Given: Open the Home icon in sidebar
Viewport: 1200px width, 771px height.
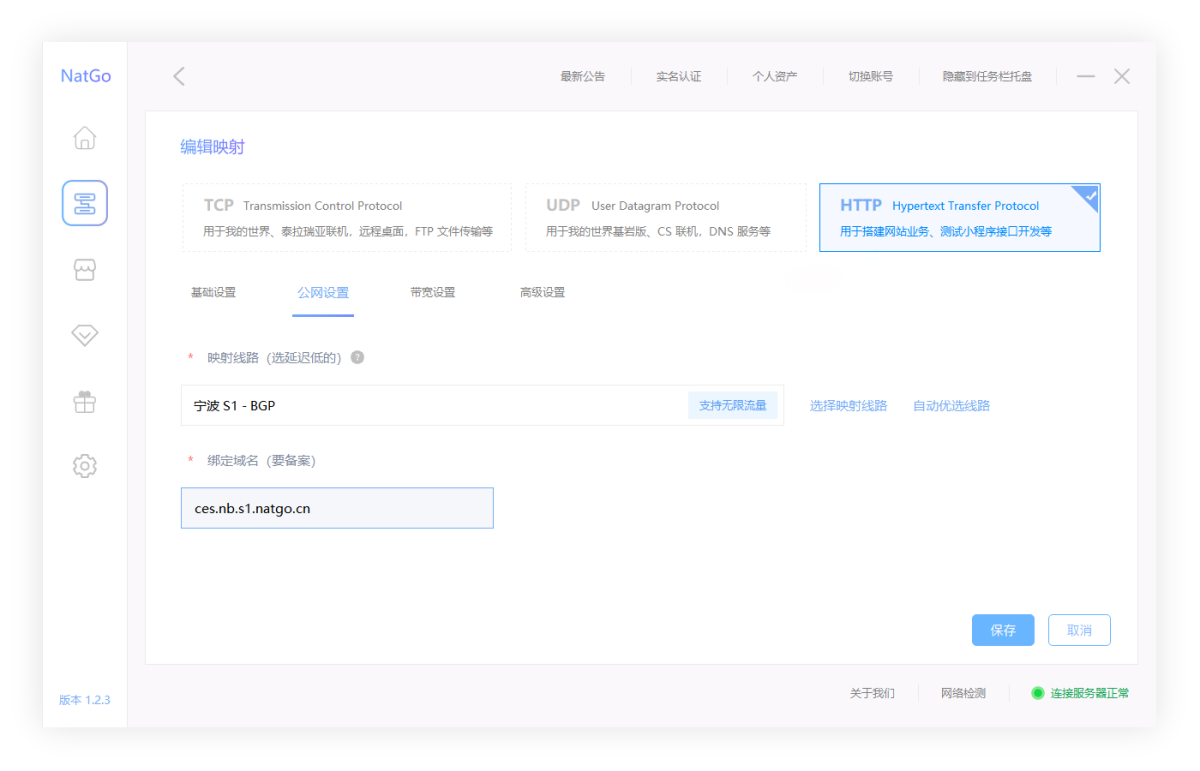Looking at the screenshot, I should [85, 138].
